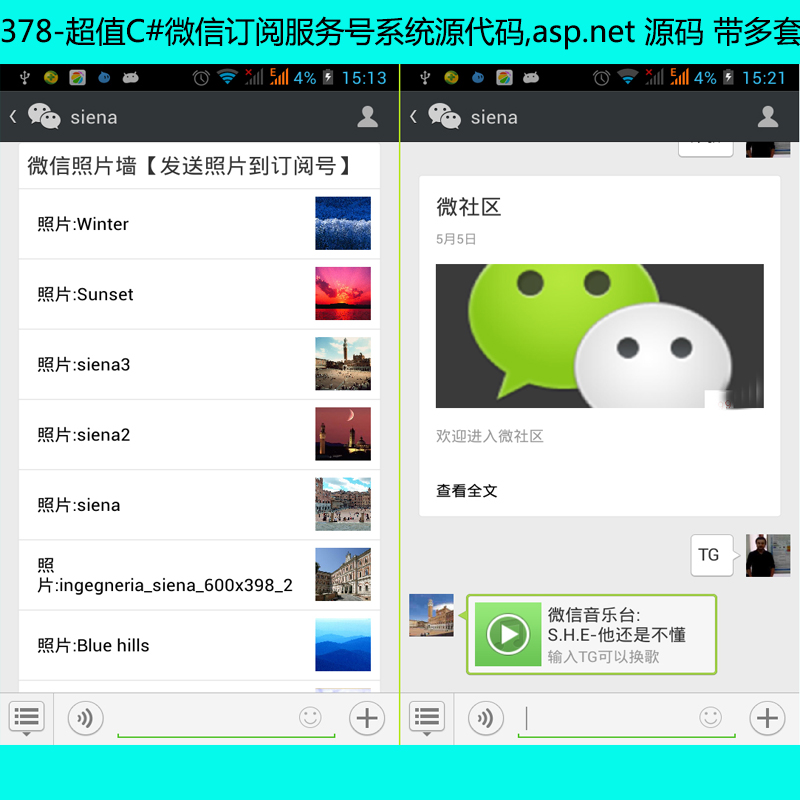Tap the WeChat logo article image
The height and width of the screenshot is (800, 800).
(x=599, y=336)
